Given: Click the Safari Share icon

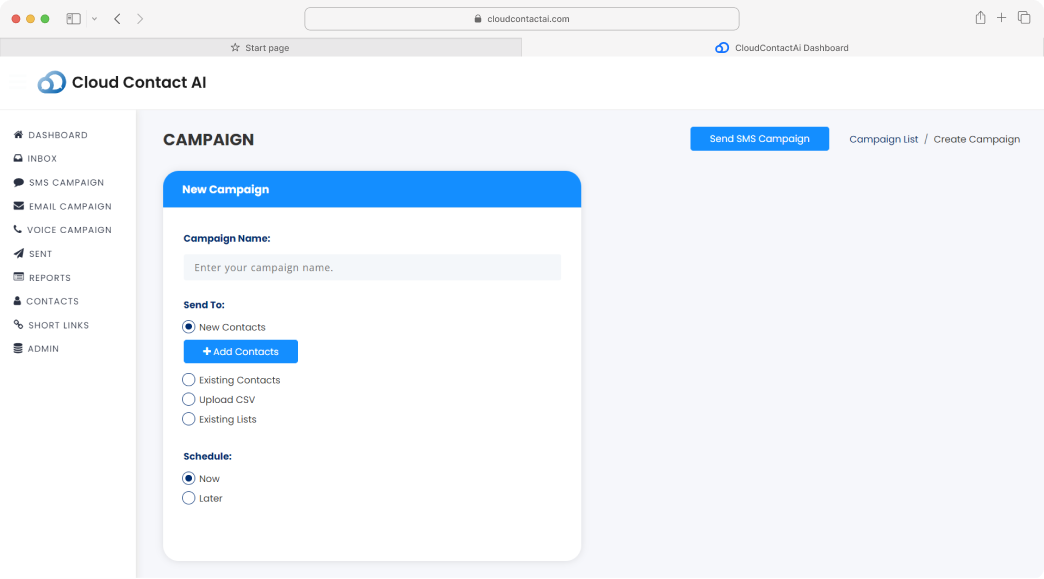Looking at the screenshot, I should (x=980, y=18).
